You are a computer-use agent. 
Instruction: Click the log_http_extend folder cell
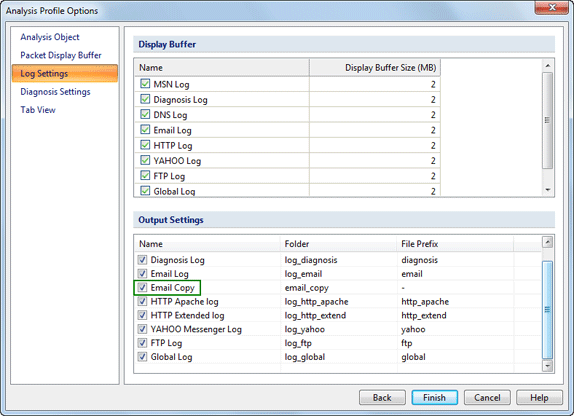[x=315, y=315]
